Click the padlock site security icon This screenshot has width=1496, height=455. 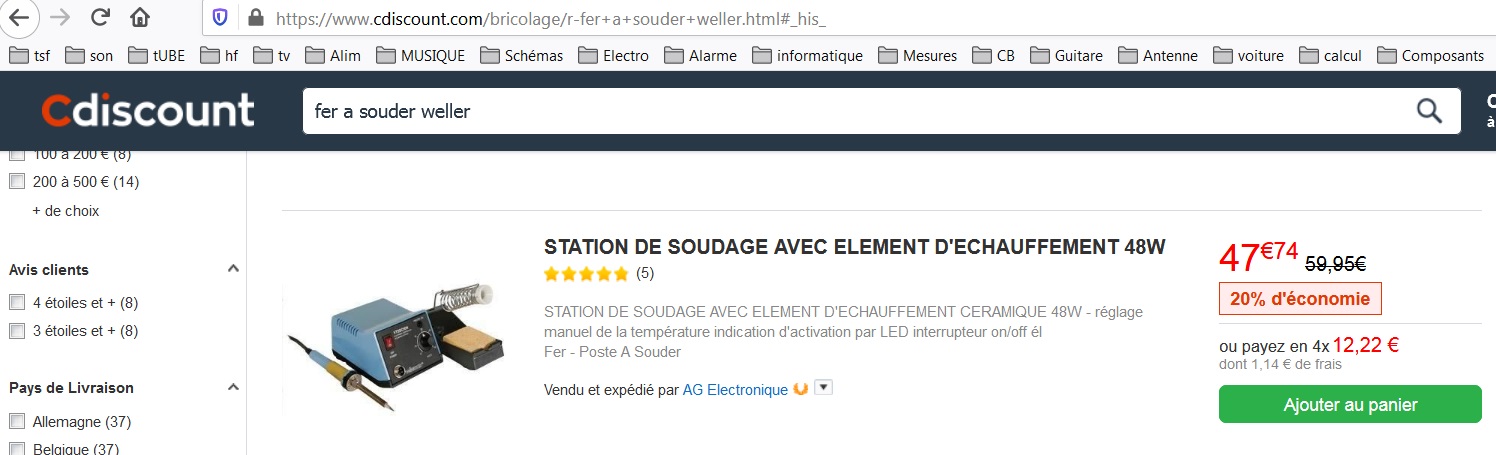(255, 17)
